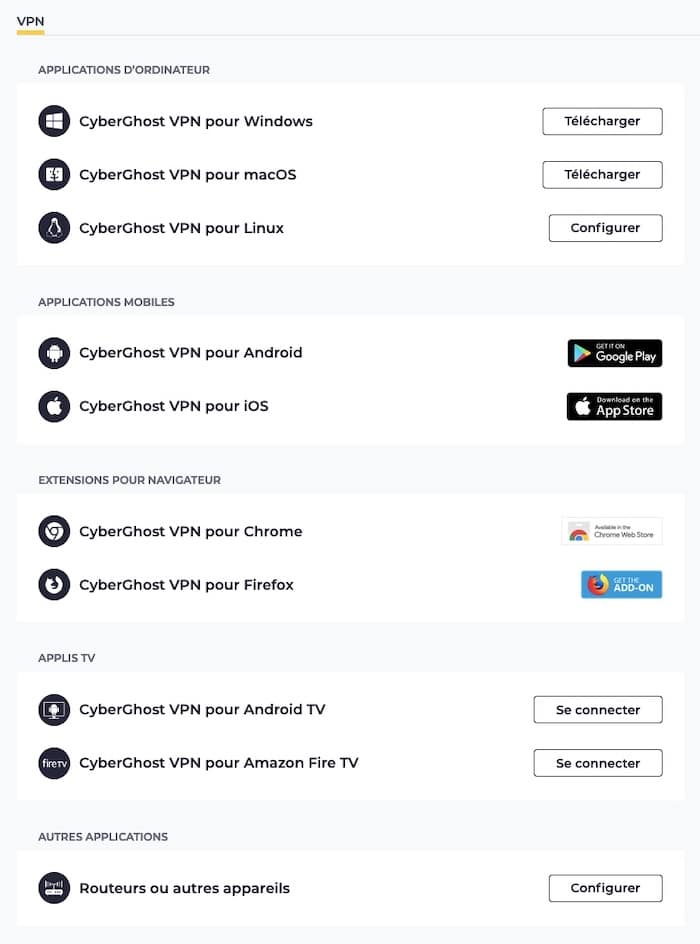Configure routers or other devices
Viewport: 700px width, 944px height.
pos(605,888)
